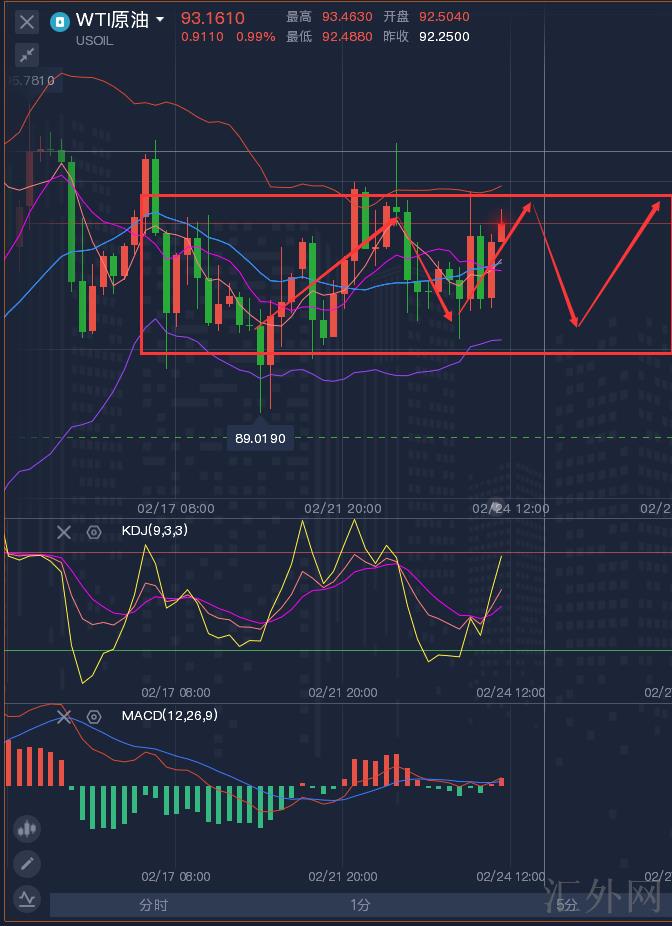
Task: Select the candlestick chart type icon
Action: pyautogui.click(x=27, y=828)
